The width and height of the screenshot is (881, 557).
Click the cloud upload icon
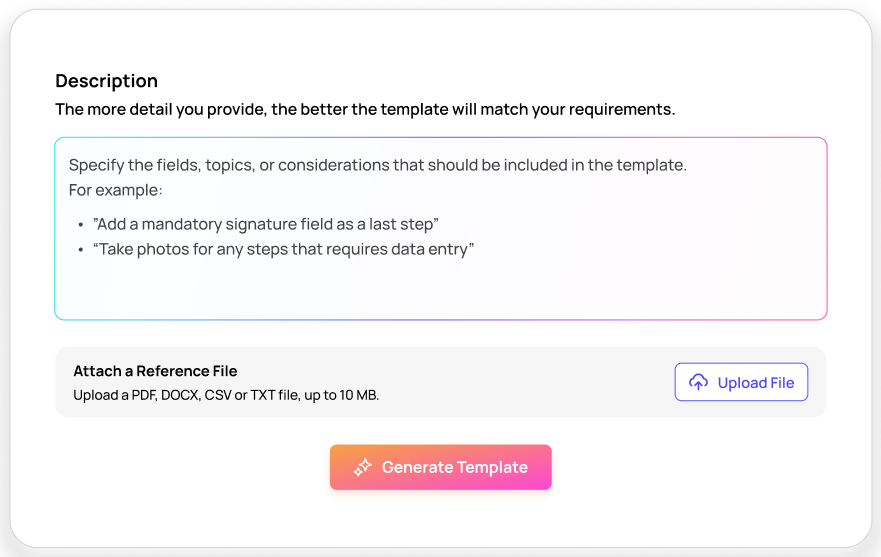point(699,382)
